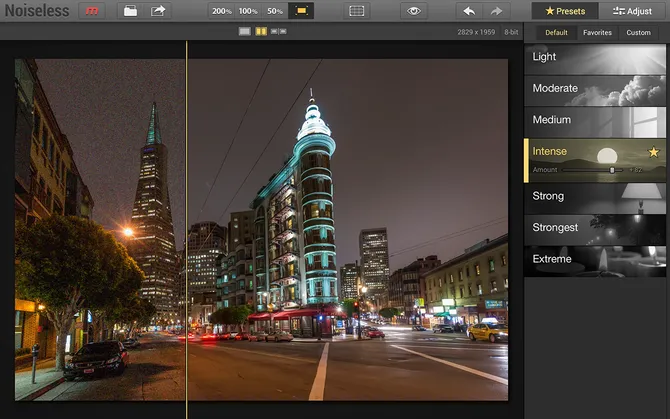The height and width of the screenshot is (419, 670).
Task: Open the Custom presets tab
Action: pyautogui.click(x=638, y=33)
